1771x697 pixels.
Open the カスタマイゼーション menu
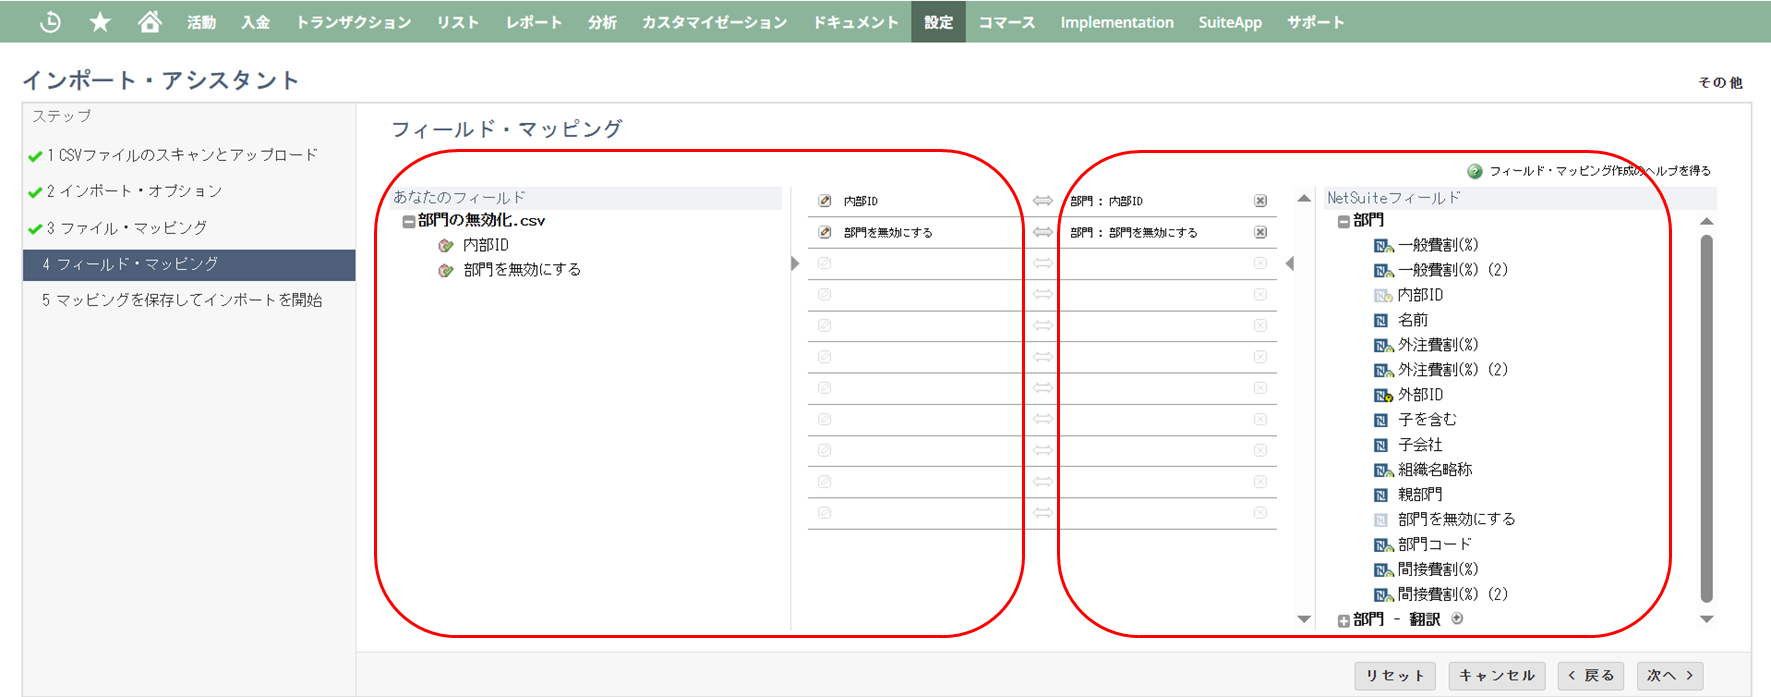point(714,22)
